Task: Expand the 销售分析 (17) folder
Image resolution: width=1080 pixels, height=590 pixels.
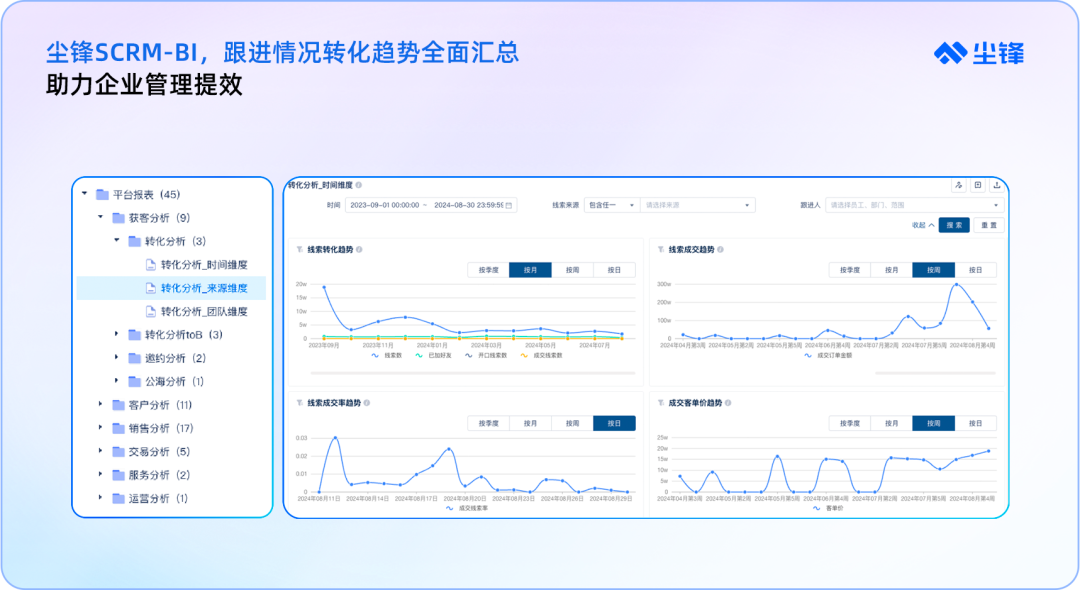Action: pos(101,428)
